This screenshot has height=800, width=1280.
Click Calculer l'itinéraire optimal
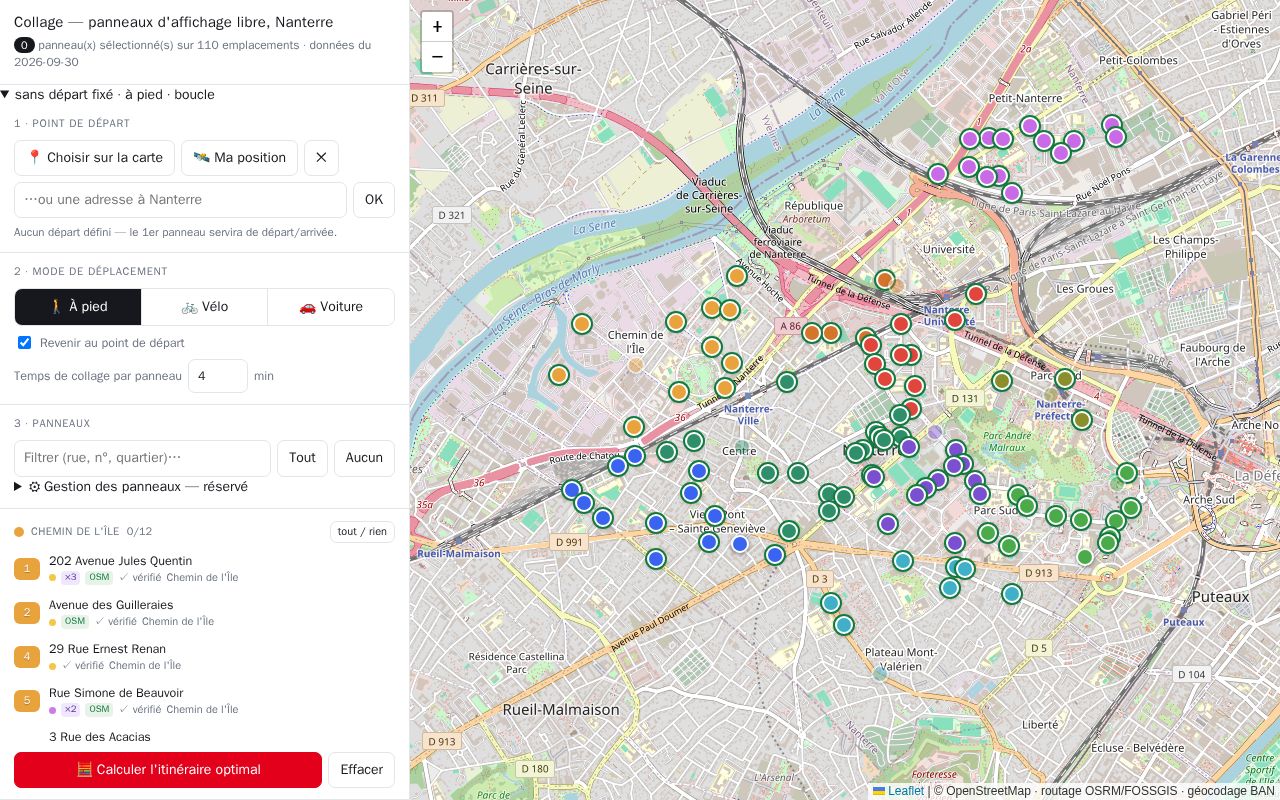click(168, 770)
